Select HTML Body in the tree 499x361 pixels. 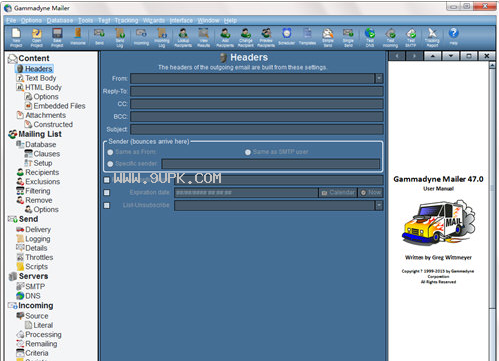(39, 87)
